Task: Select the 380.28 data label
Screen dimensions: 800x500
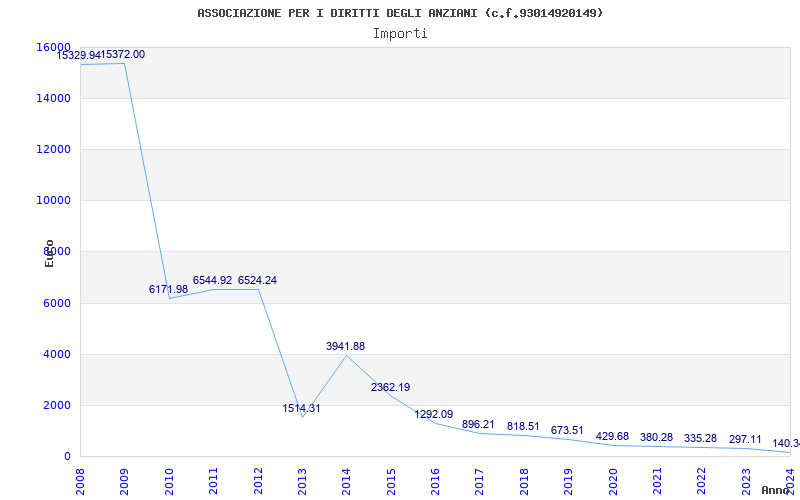Action: pos(656,438)
